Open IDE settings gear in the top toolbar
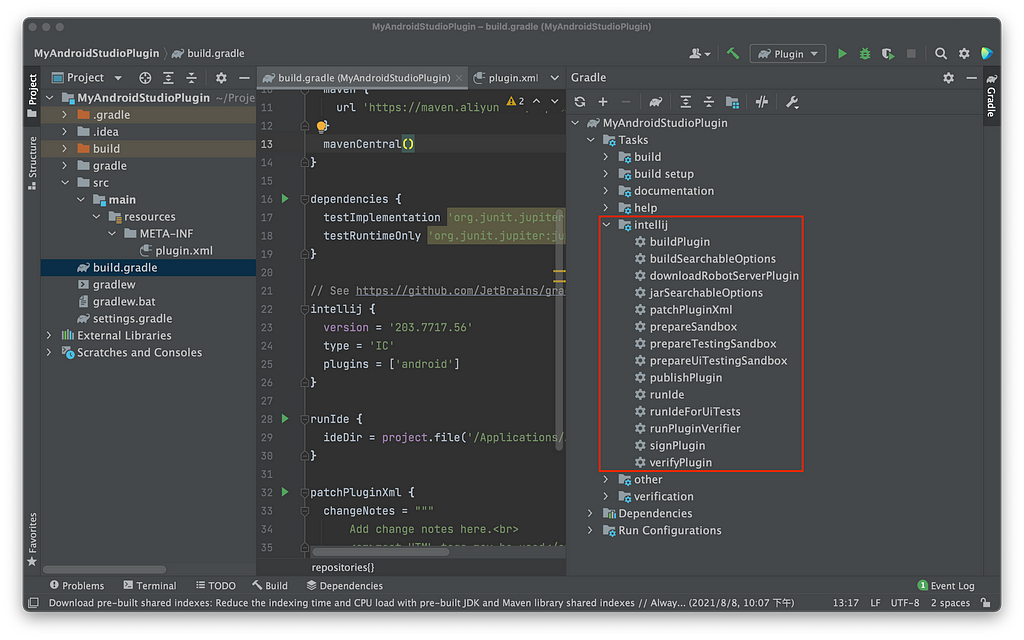This screenshot has height=640, width=1024. 964,54
